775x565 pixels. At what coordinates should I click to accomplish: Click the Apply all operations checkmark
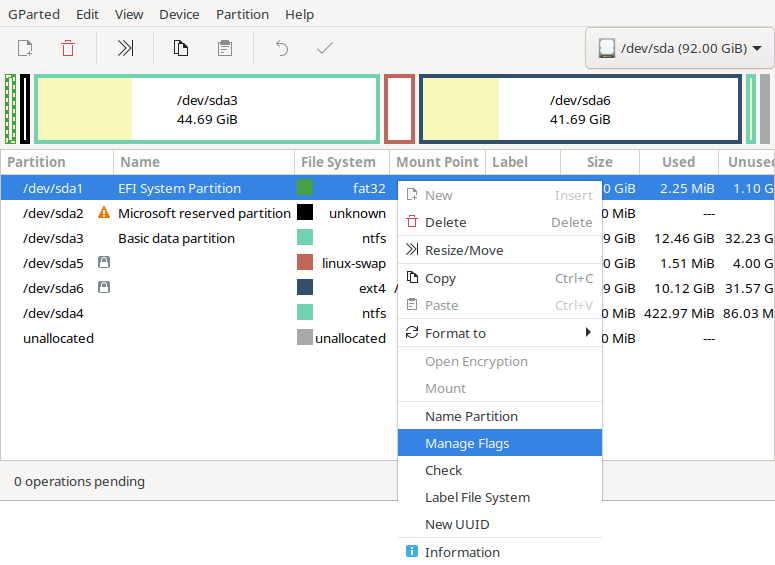pos(325,48)
